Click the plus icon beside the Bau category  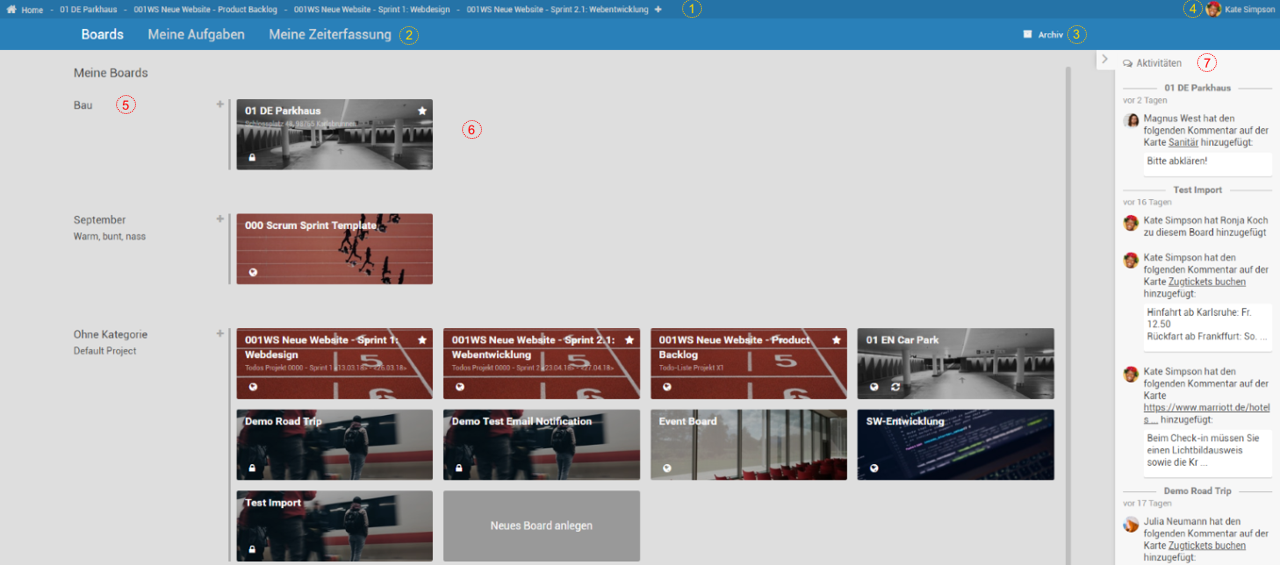coord(220,104)
